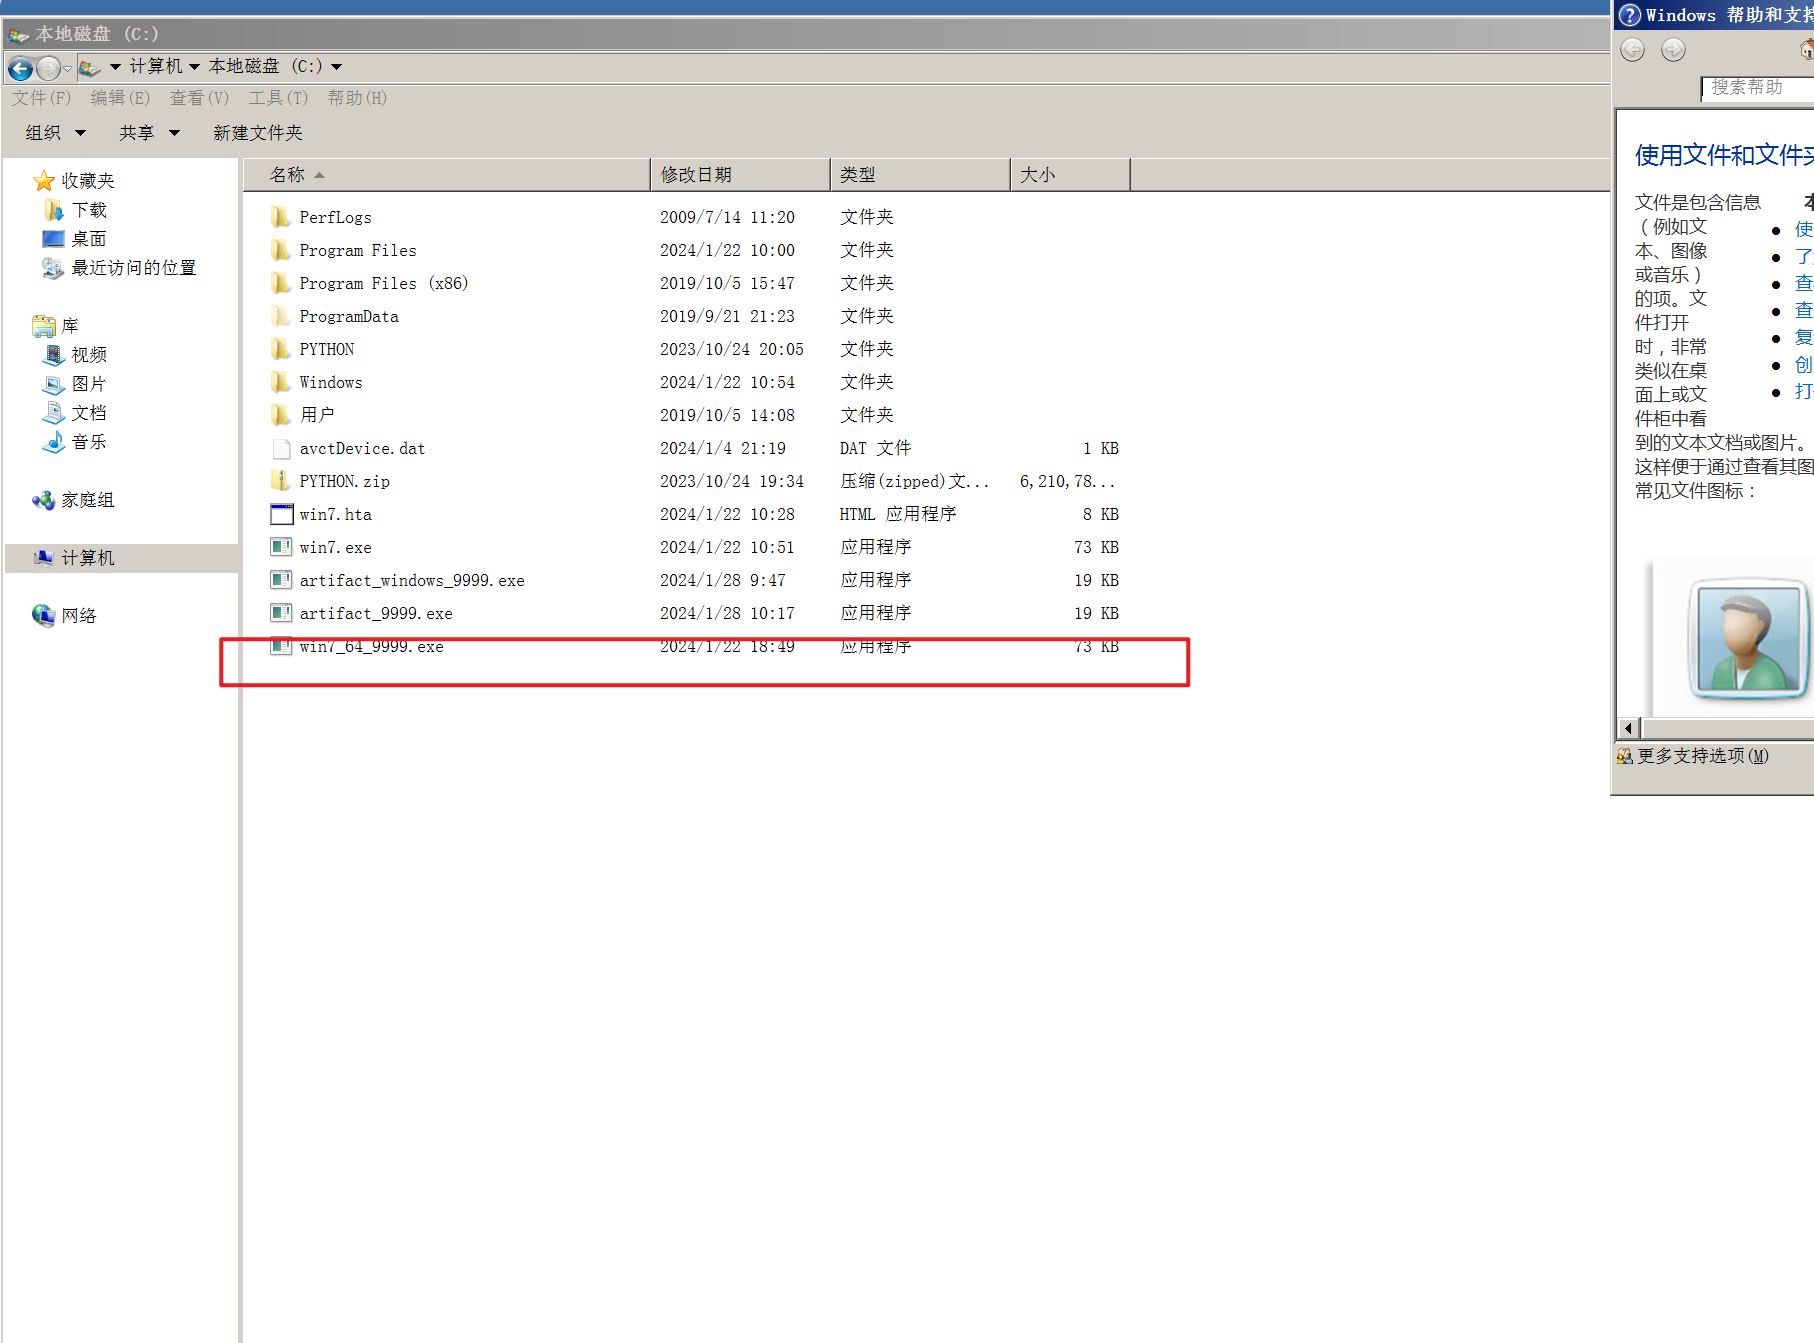Select the Program Files (x86) folder icon
1814x1343 pixels.
[x=281, y=283]
